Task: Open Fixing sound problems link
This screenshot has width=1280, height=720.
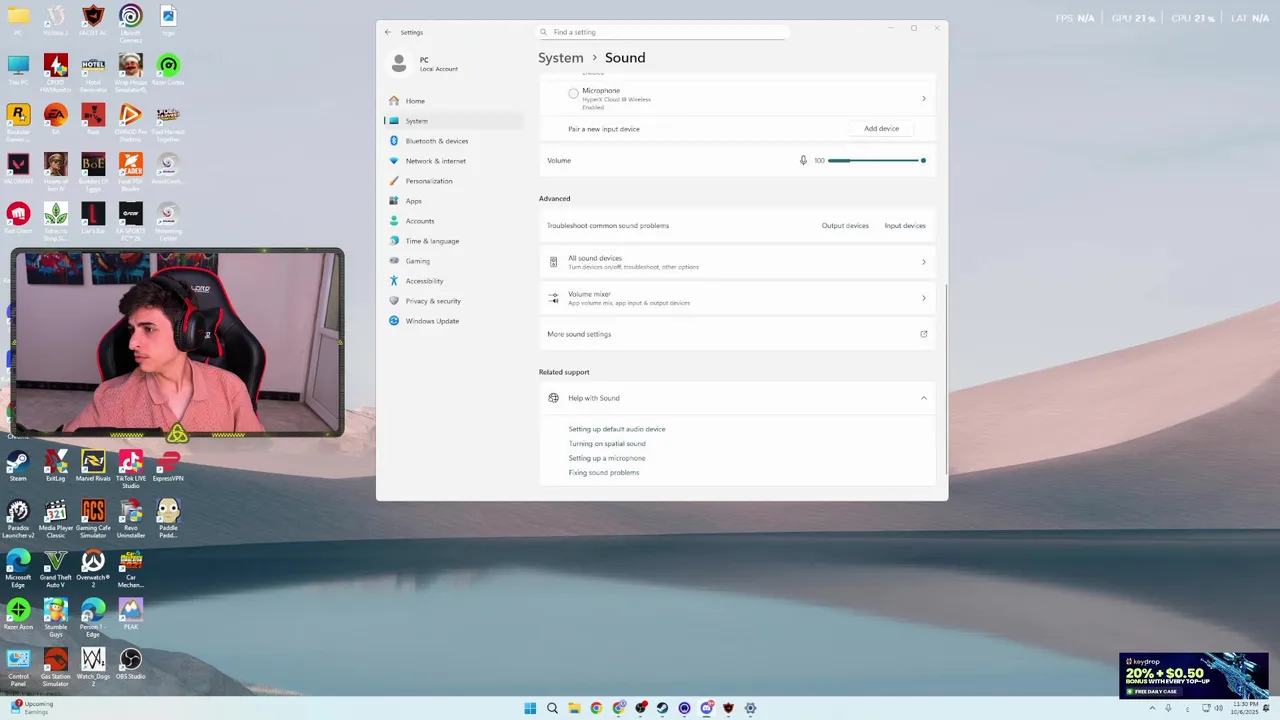Action: coord(604,472)
